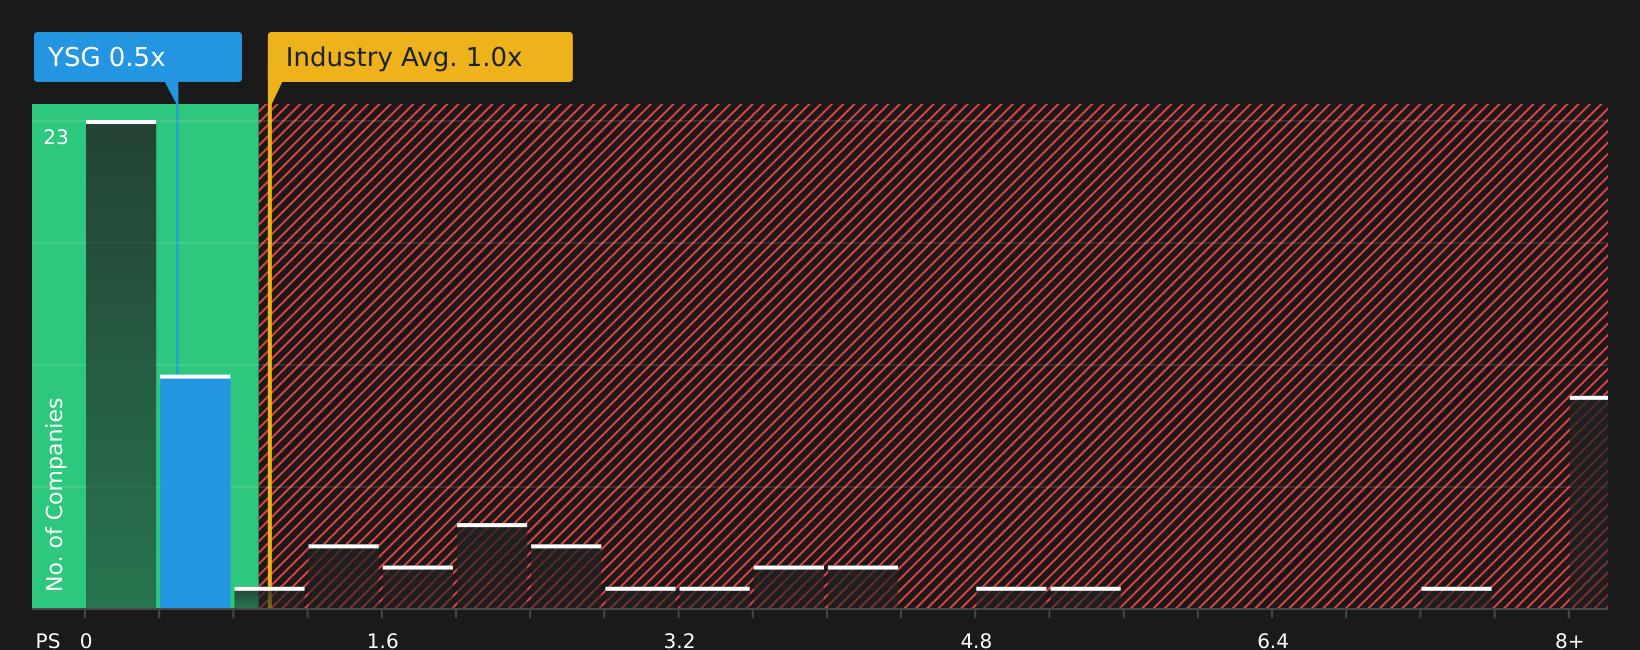This screenshot has width=1640, height=650.
Task: Click the '4.8' axis label
Action: pyautogui.click(x=976, y=641)
